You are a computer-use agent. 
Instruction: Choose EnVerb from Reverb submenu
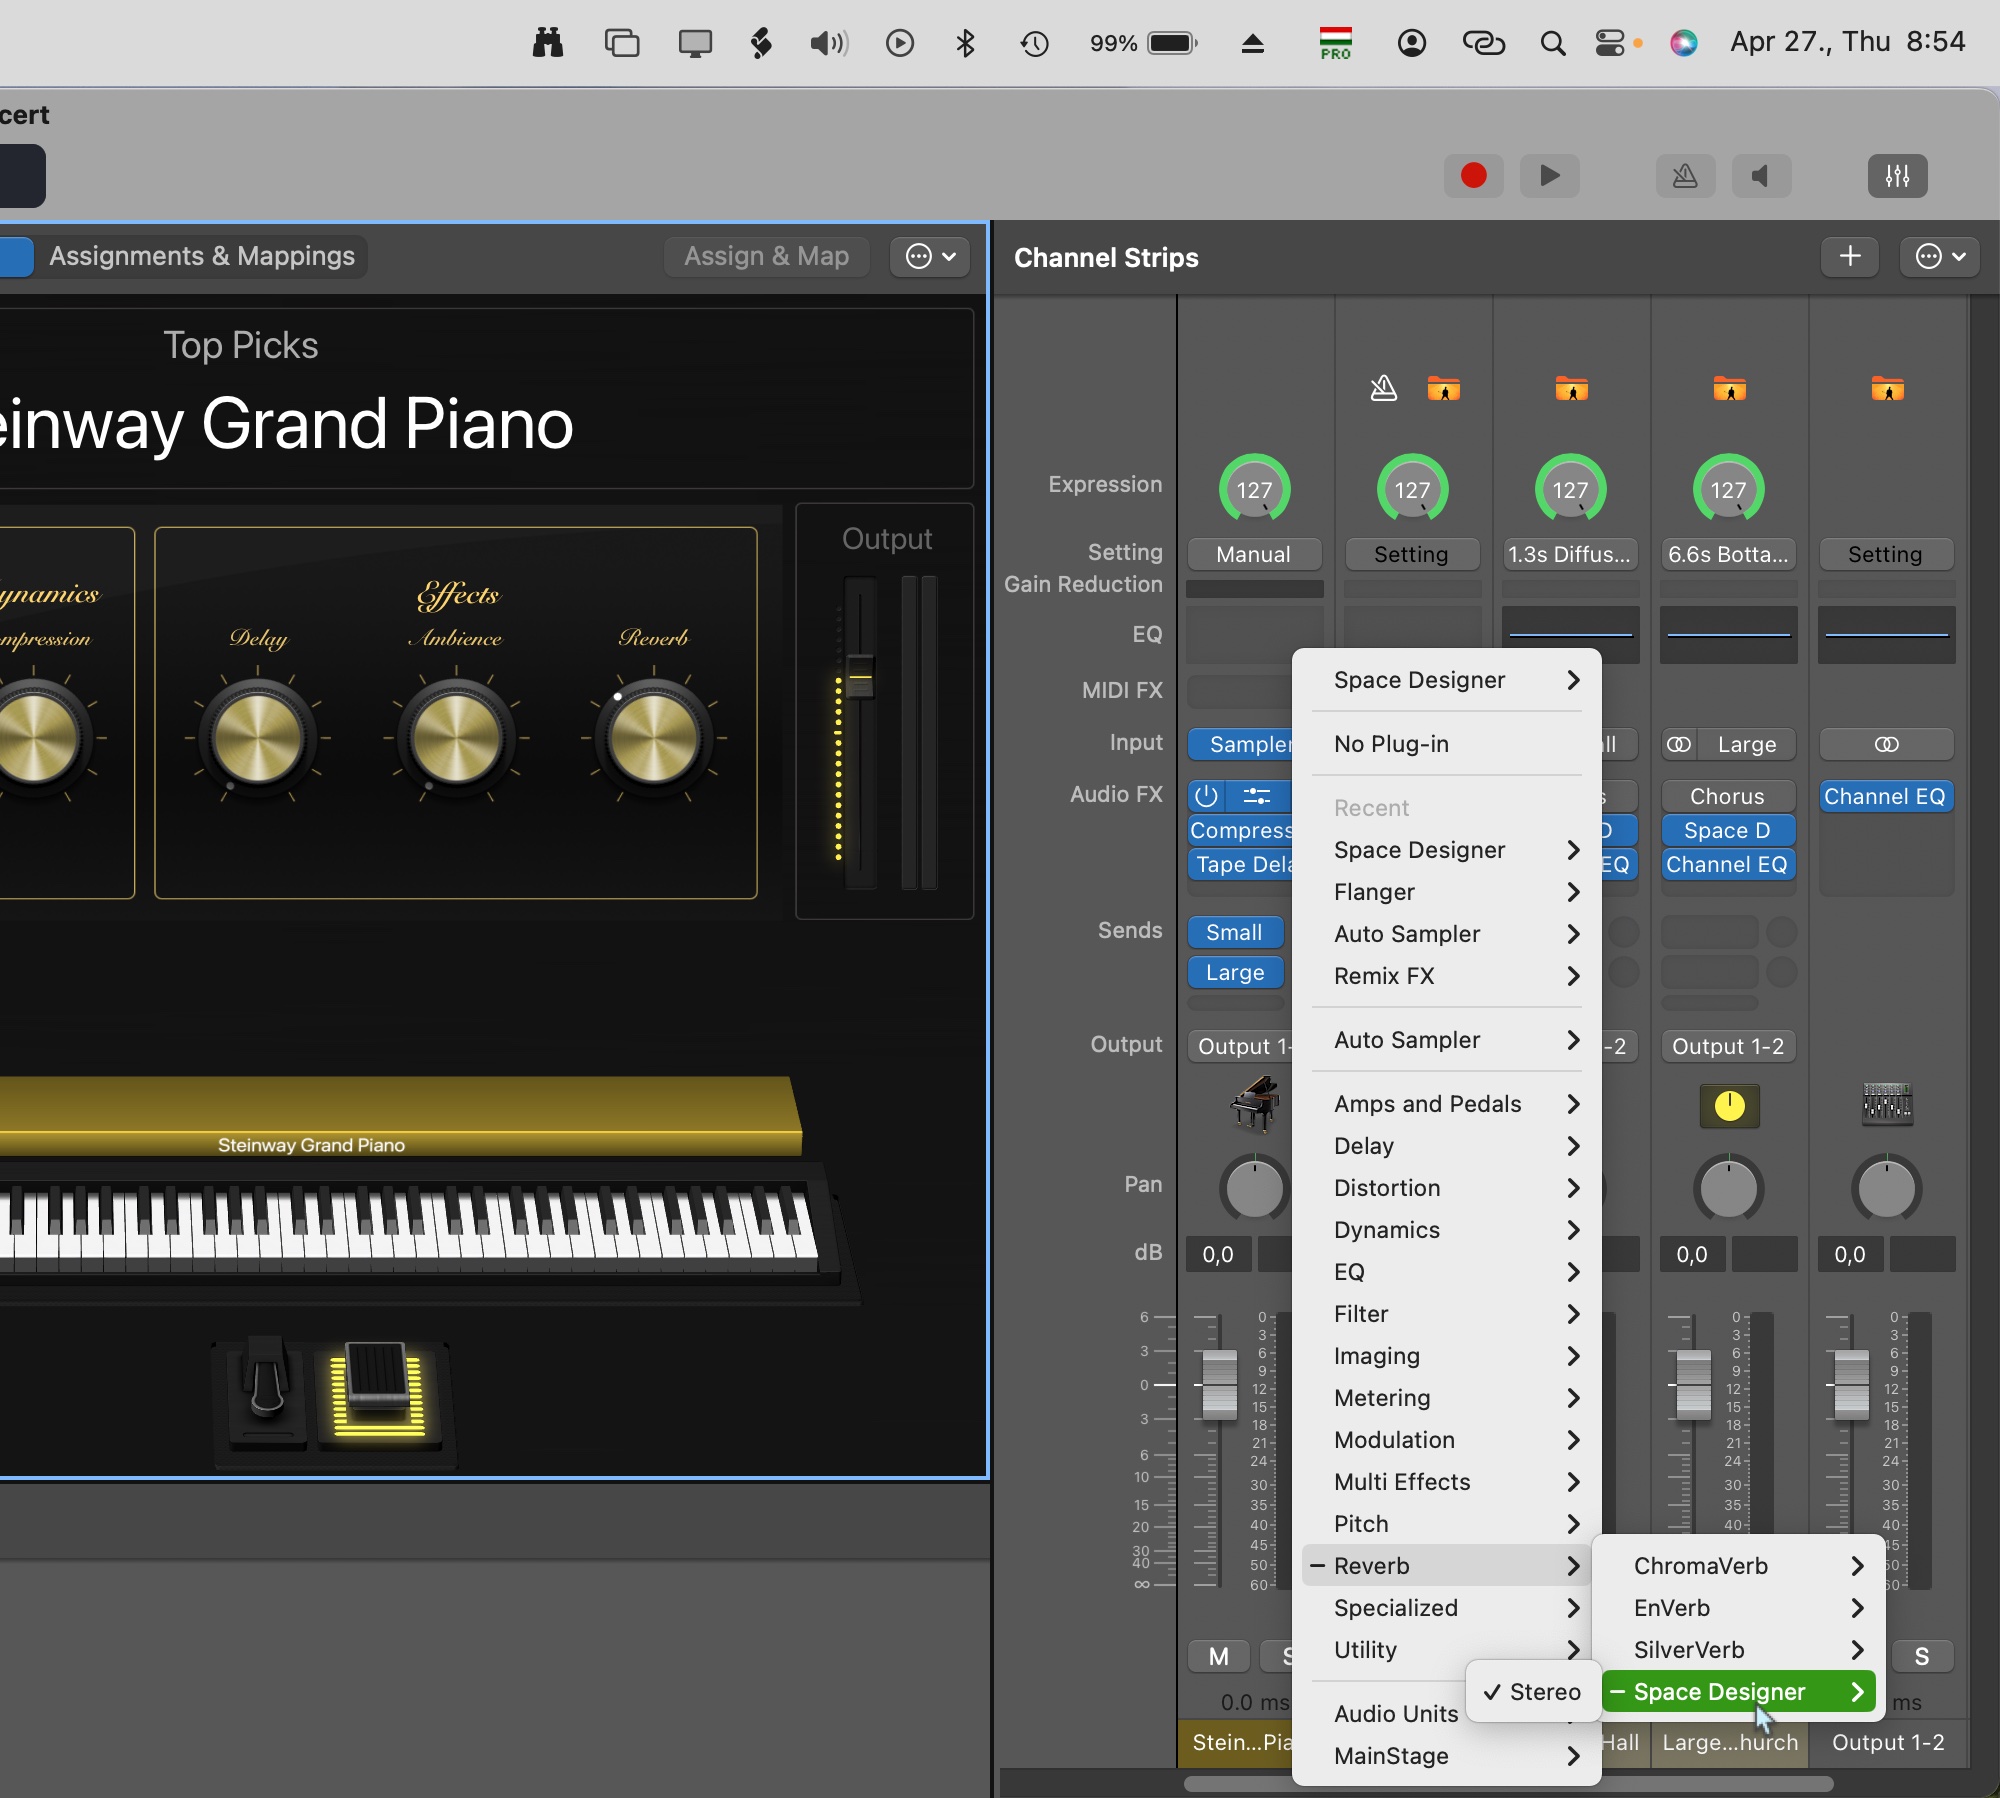point(1738,1608)
